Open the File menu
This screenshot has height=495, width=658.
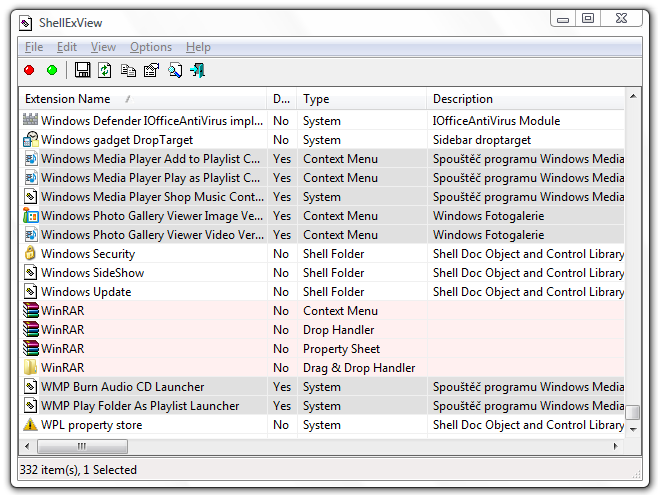point(34,47)
